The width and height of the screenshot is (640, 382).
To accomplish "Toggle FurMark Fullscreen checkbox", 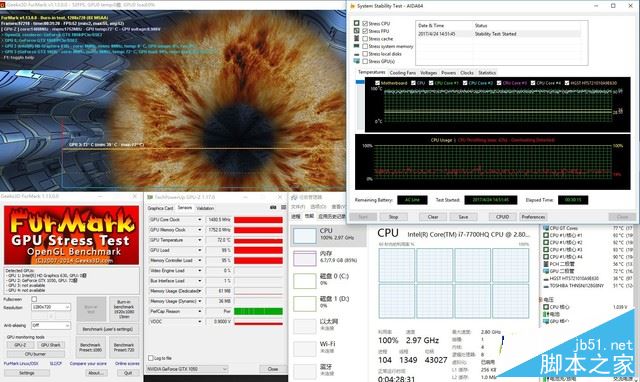I will [34, 299].
